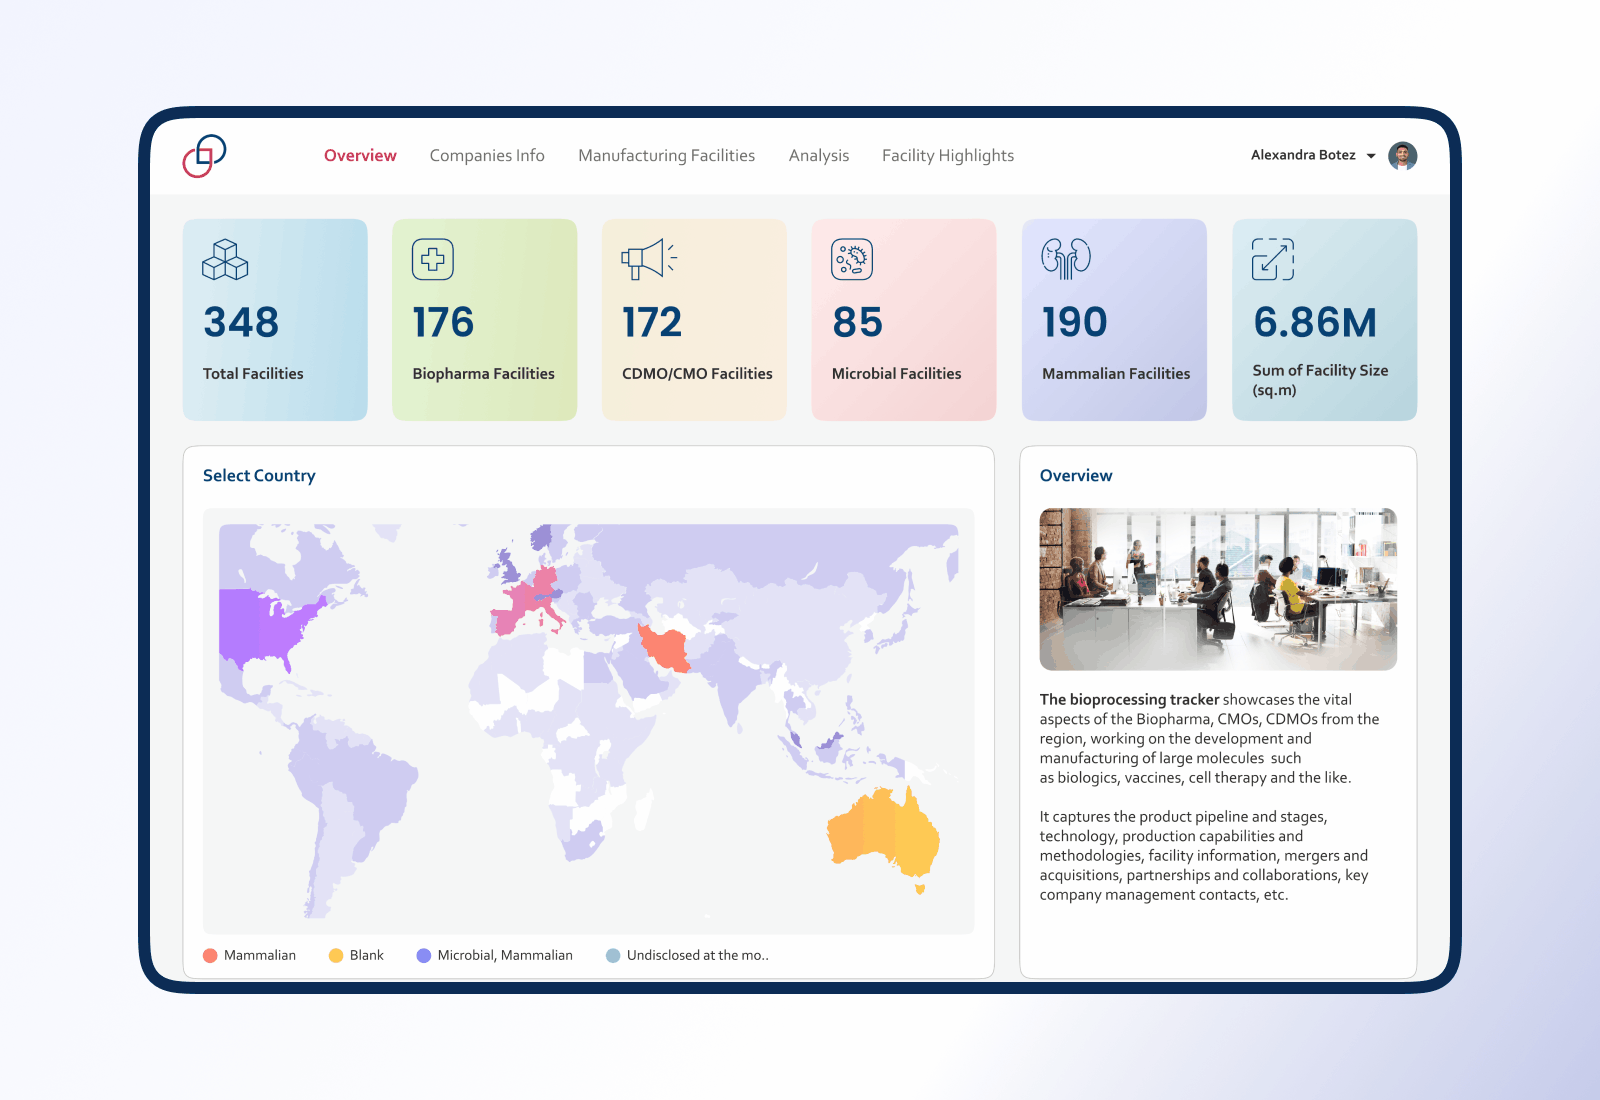Click the CDMO/CMO Facilities label
Viewport: 1600px width, 1100px height.
coord(697,373)
